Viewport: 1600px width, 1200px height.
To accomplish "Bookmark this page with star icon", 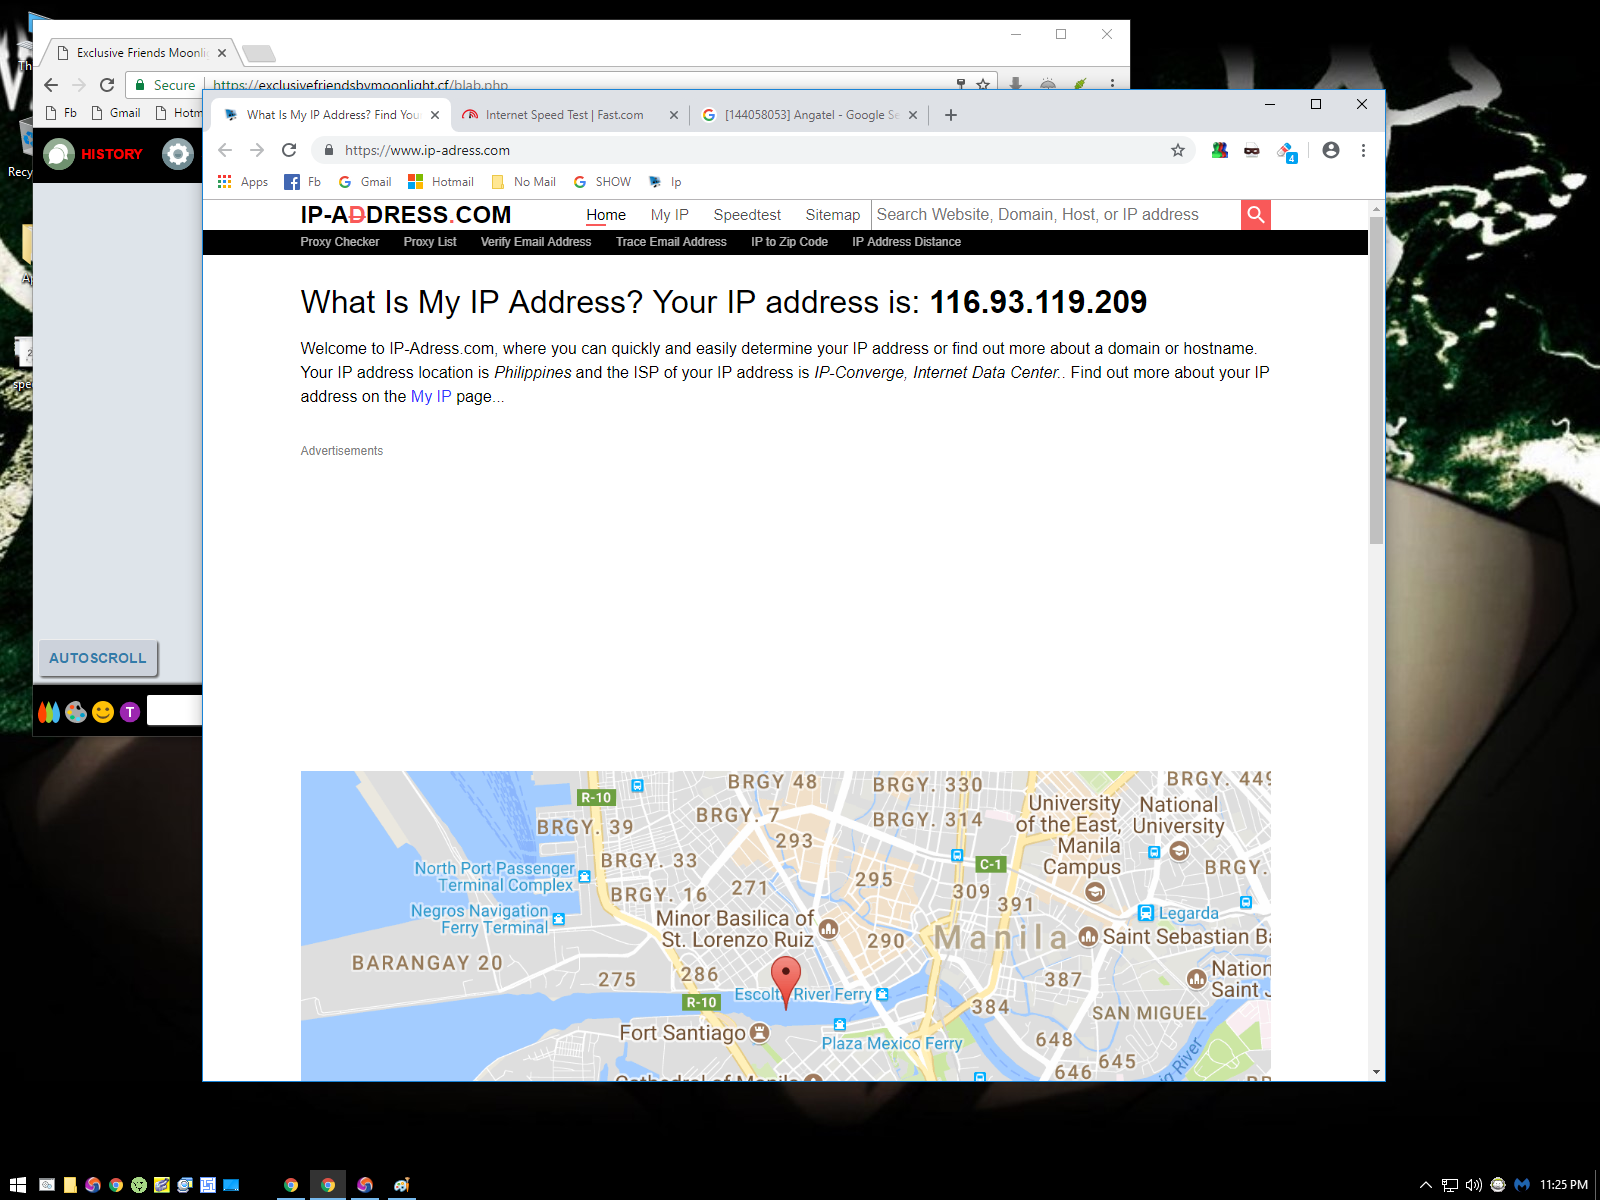I will click(1178, 150).
